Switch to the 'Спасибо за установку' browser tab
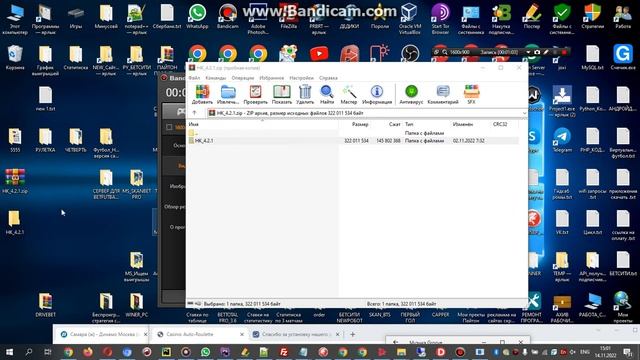Image resolution: width=640 pixels, height=360 pixels. click(296, 334)
